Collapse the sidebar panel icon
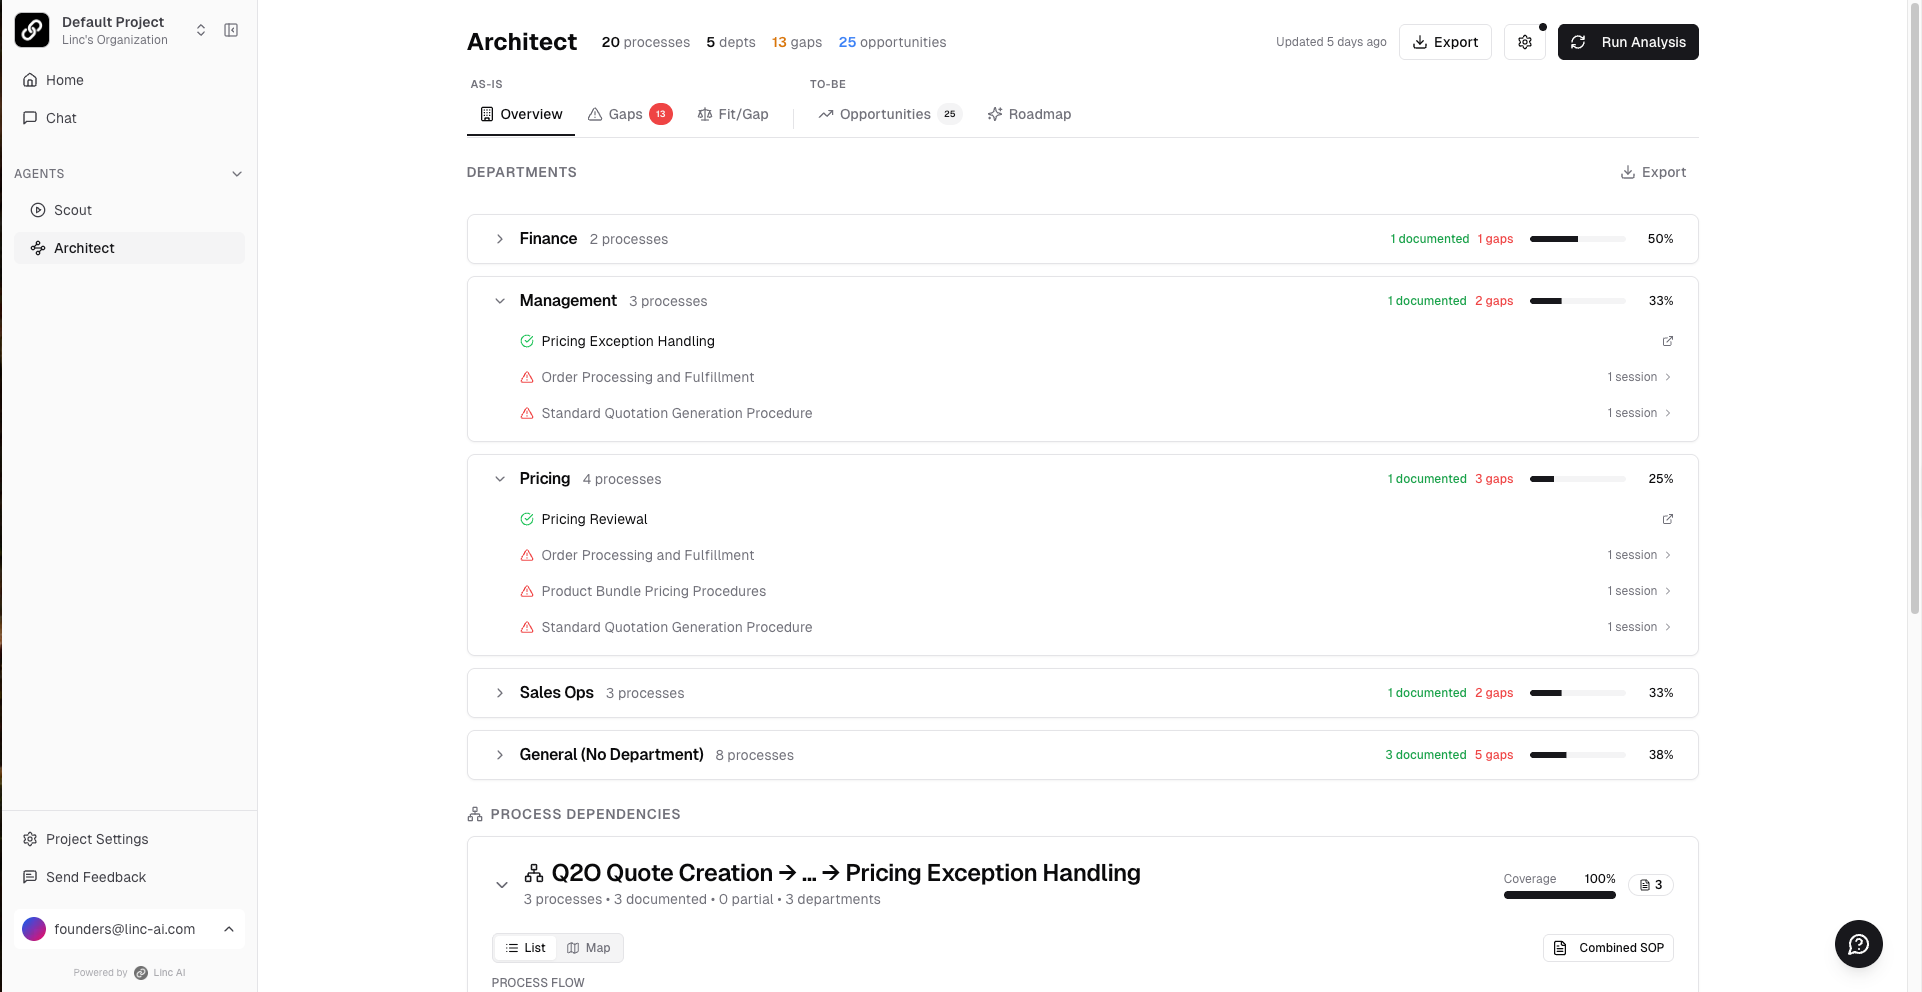1922x992 pixels. tap(231, 30)
